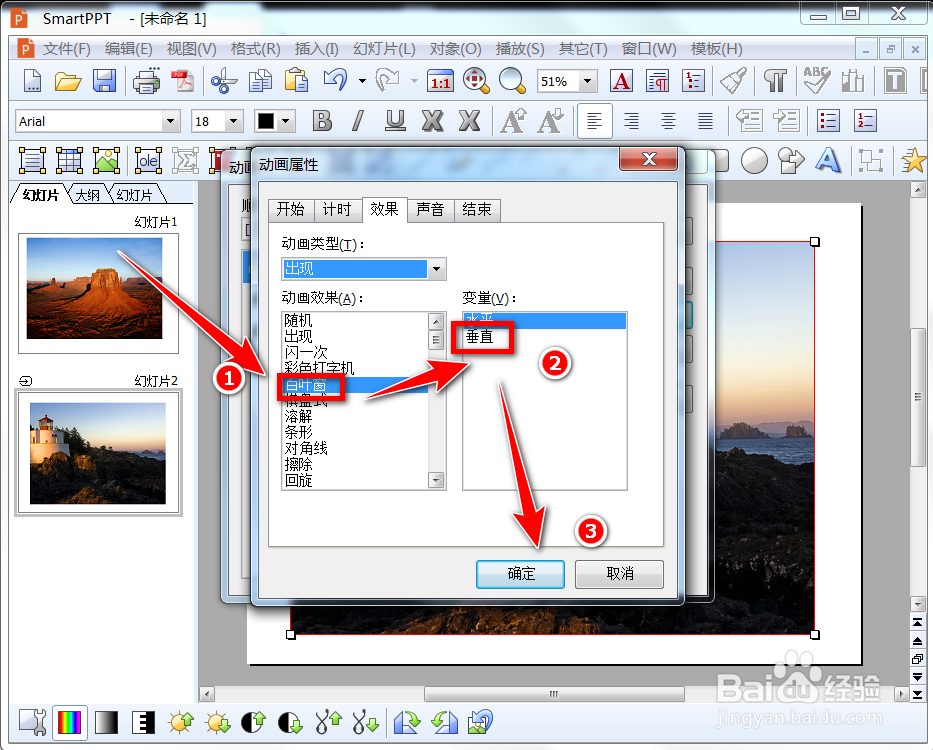Switch to 结束 tab
The image size is (933, 750).
pyautogui.click(x=477, y=210)
